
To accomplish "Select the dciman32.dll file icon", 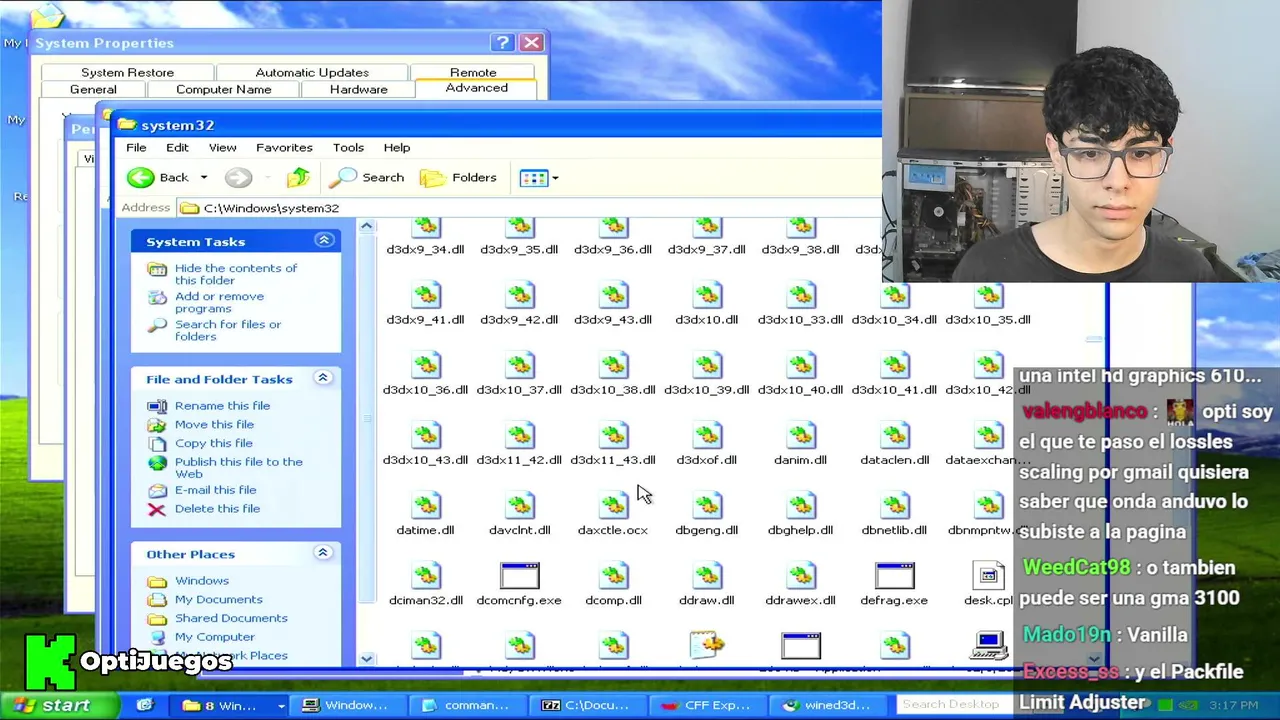I will (426, 576).
